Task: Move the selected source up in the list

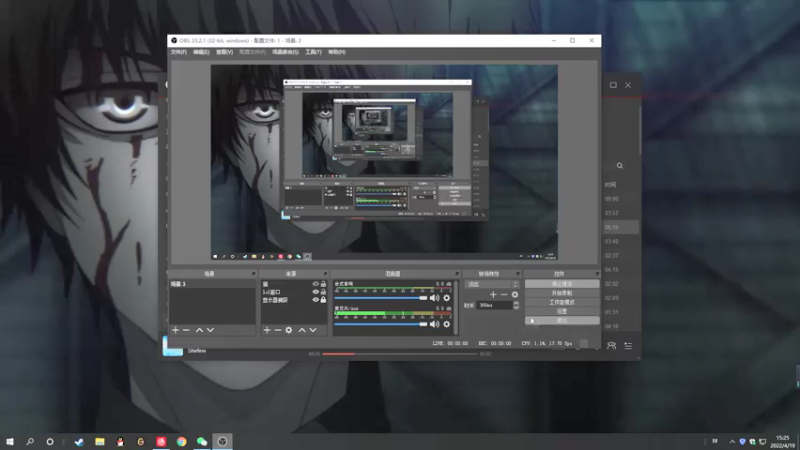Action: [x=302, y=330]
